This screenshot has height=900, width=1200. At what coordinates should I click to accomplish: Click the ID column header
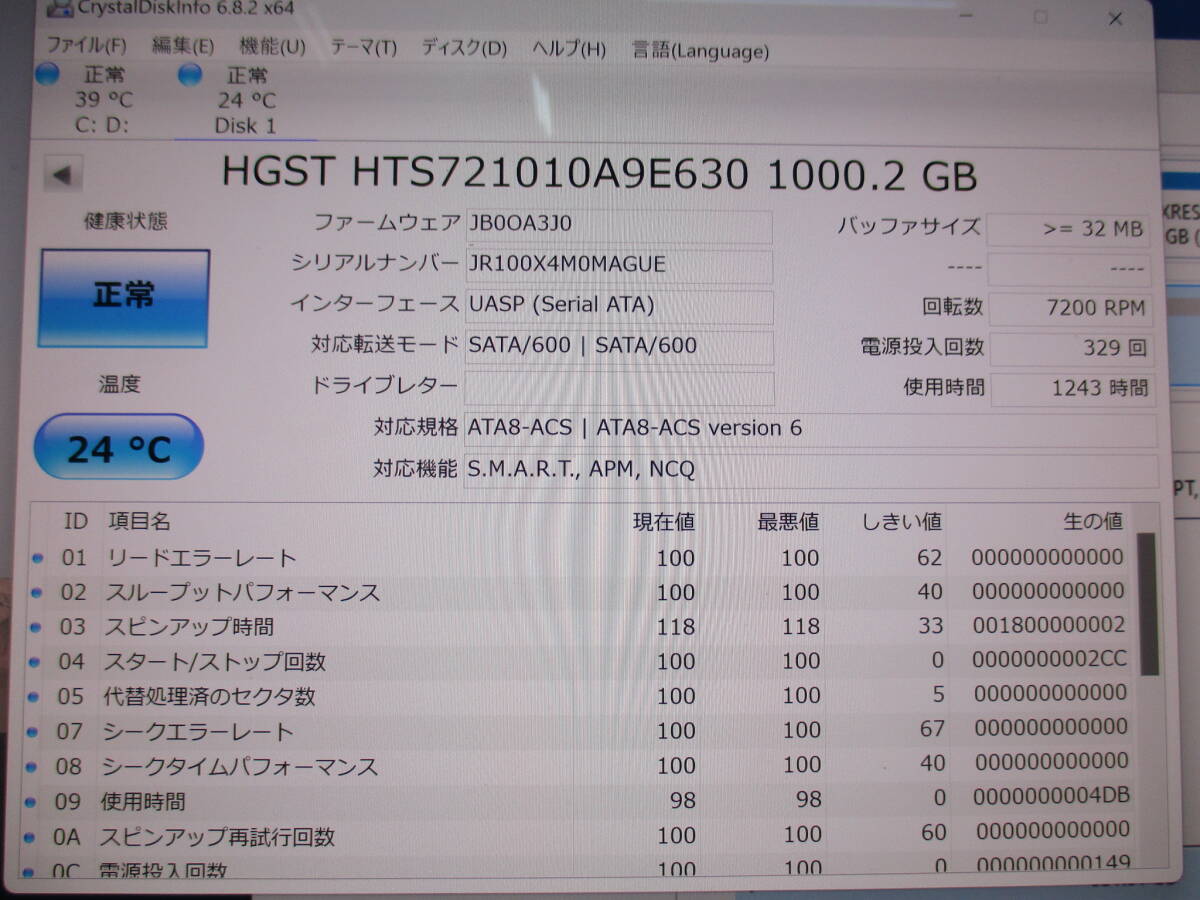[76, 522]
